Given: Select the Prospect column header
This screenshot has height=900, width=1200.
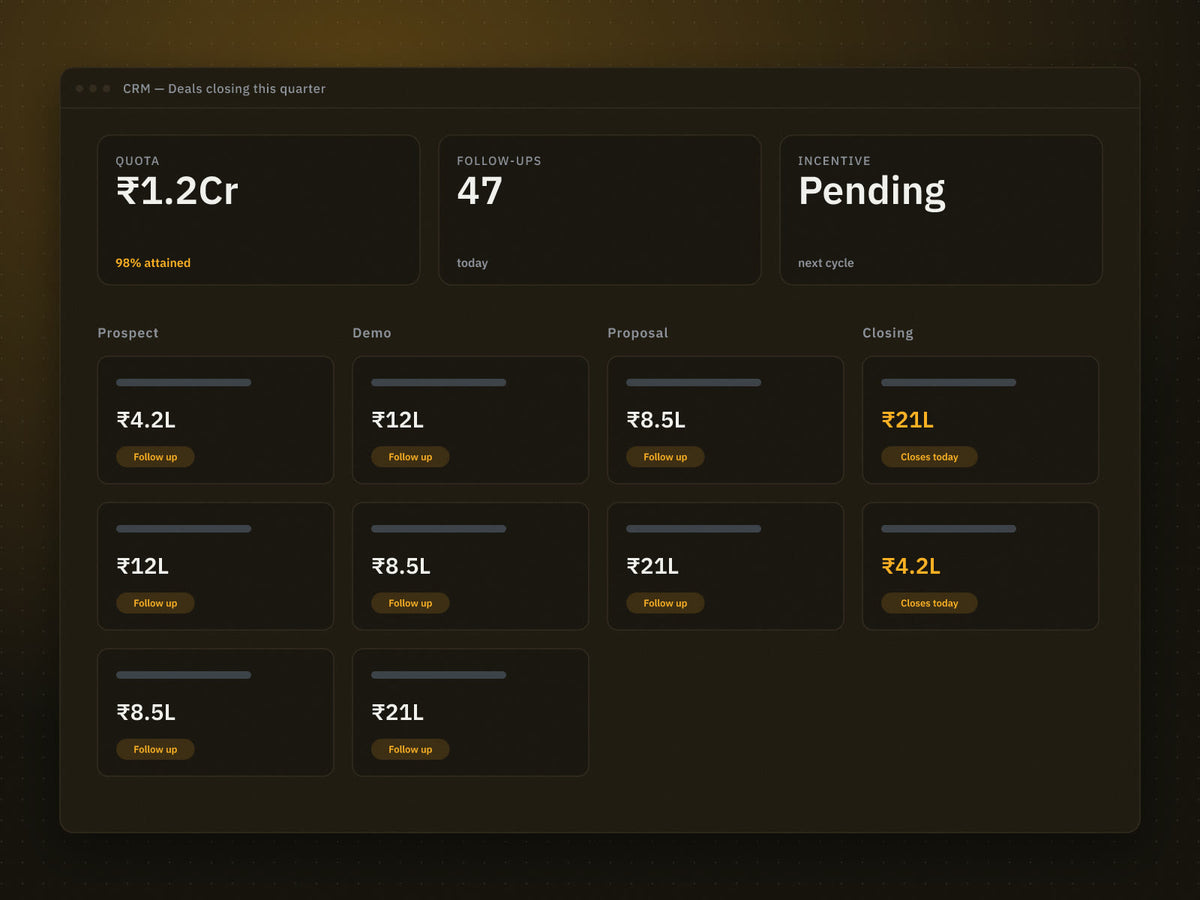Looking at the screenshot, I should coord(128,333).
